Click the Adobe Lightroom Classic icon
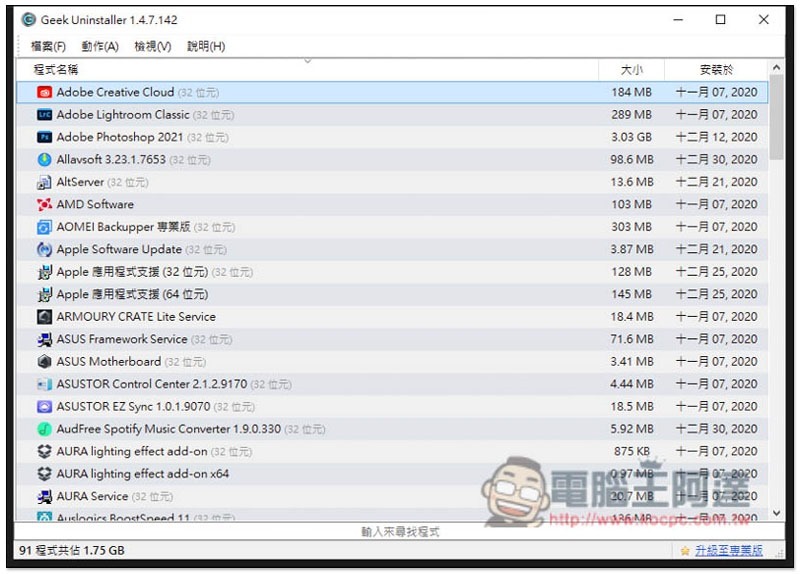 pyautogui.click(x=44, y=115)
